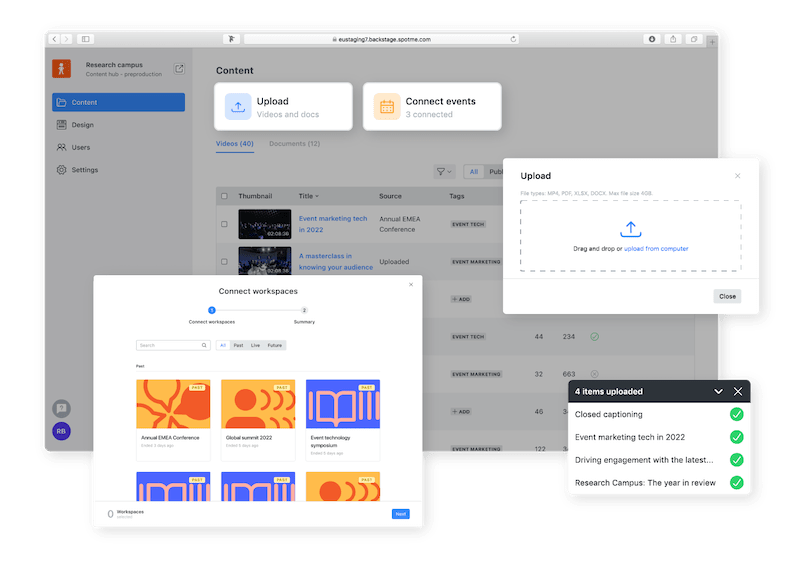Dismiss the 4 items uploaded panel
The image size is (800, 565).
[x=738, y=391]
